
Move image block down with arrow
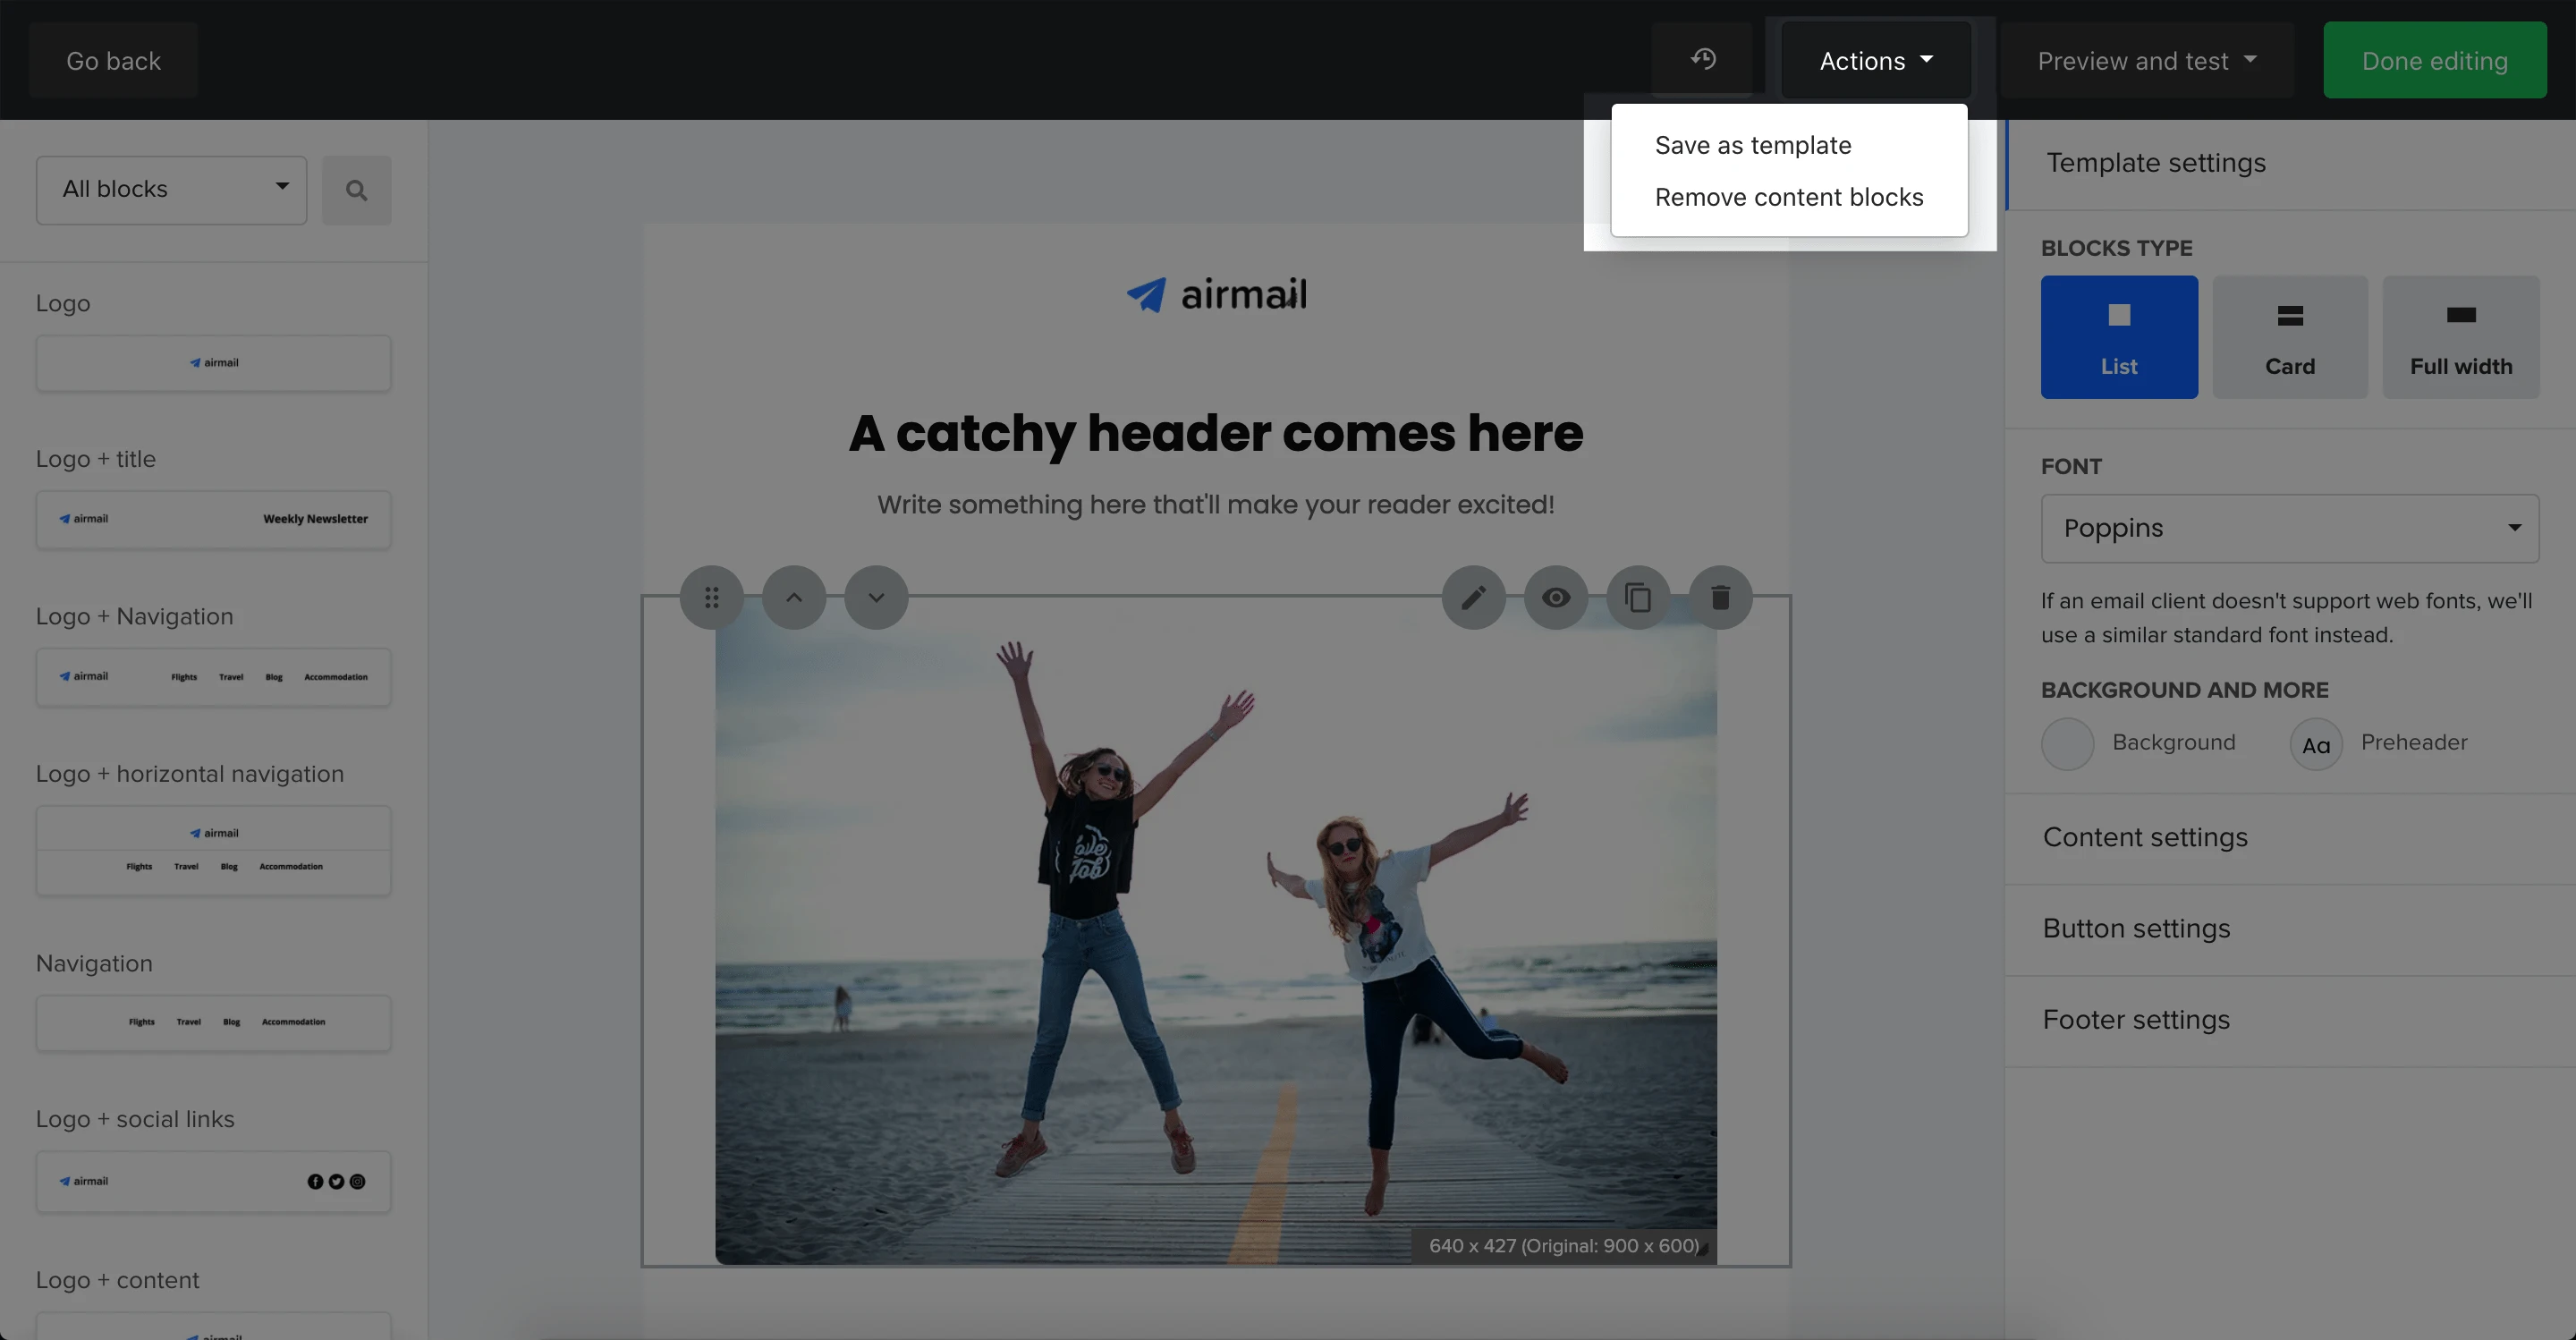pyautogui.click(x=876, y=598)
